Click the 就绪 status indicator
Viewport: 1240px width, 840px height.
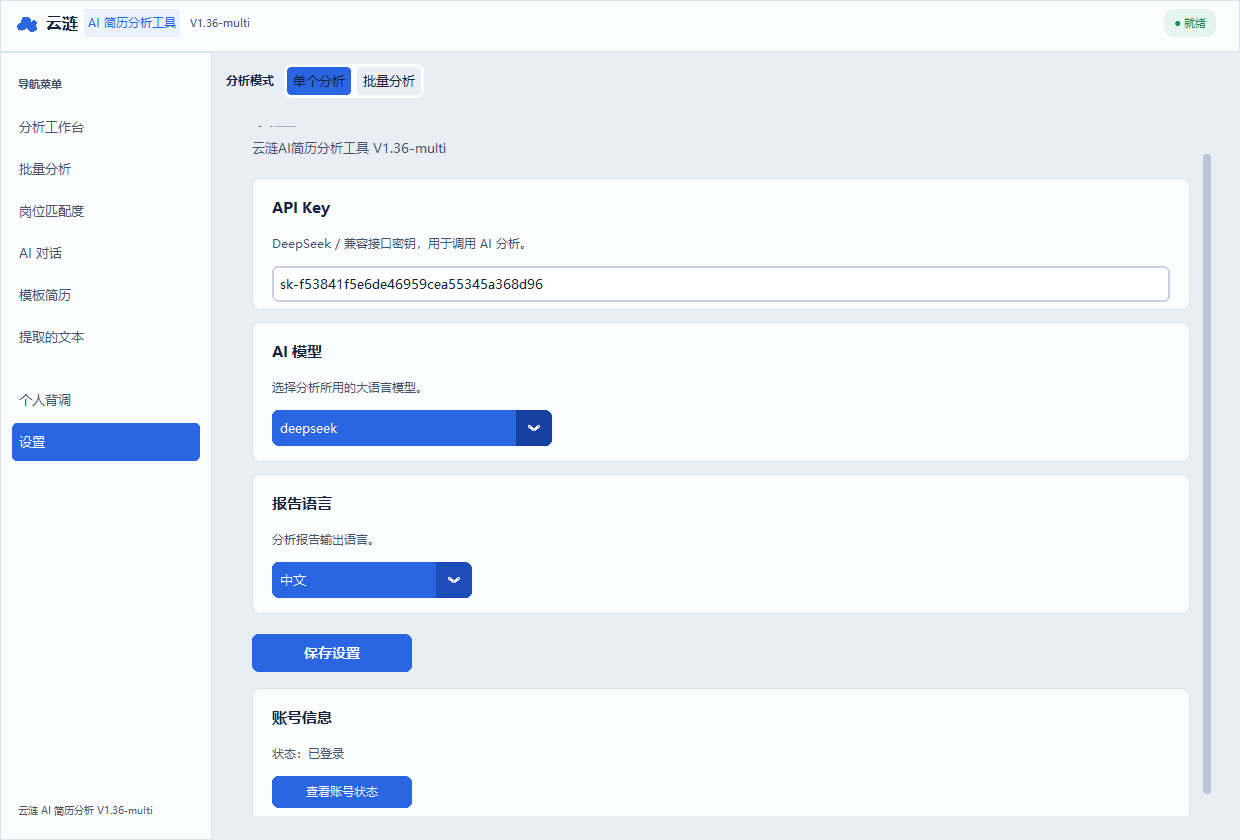coord(1190,23)
